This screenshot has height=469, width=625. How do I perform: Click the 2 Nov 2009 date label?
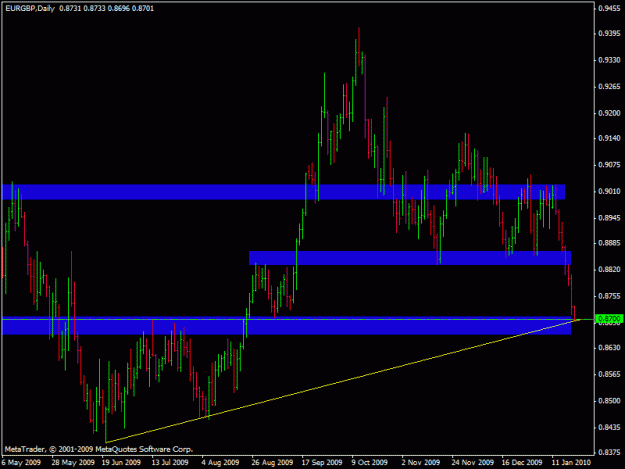[421, 463]
